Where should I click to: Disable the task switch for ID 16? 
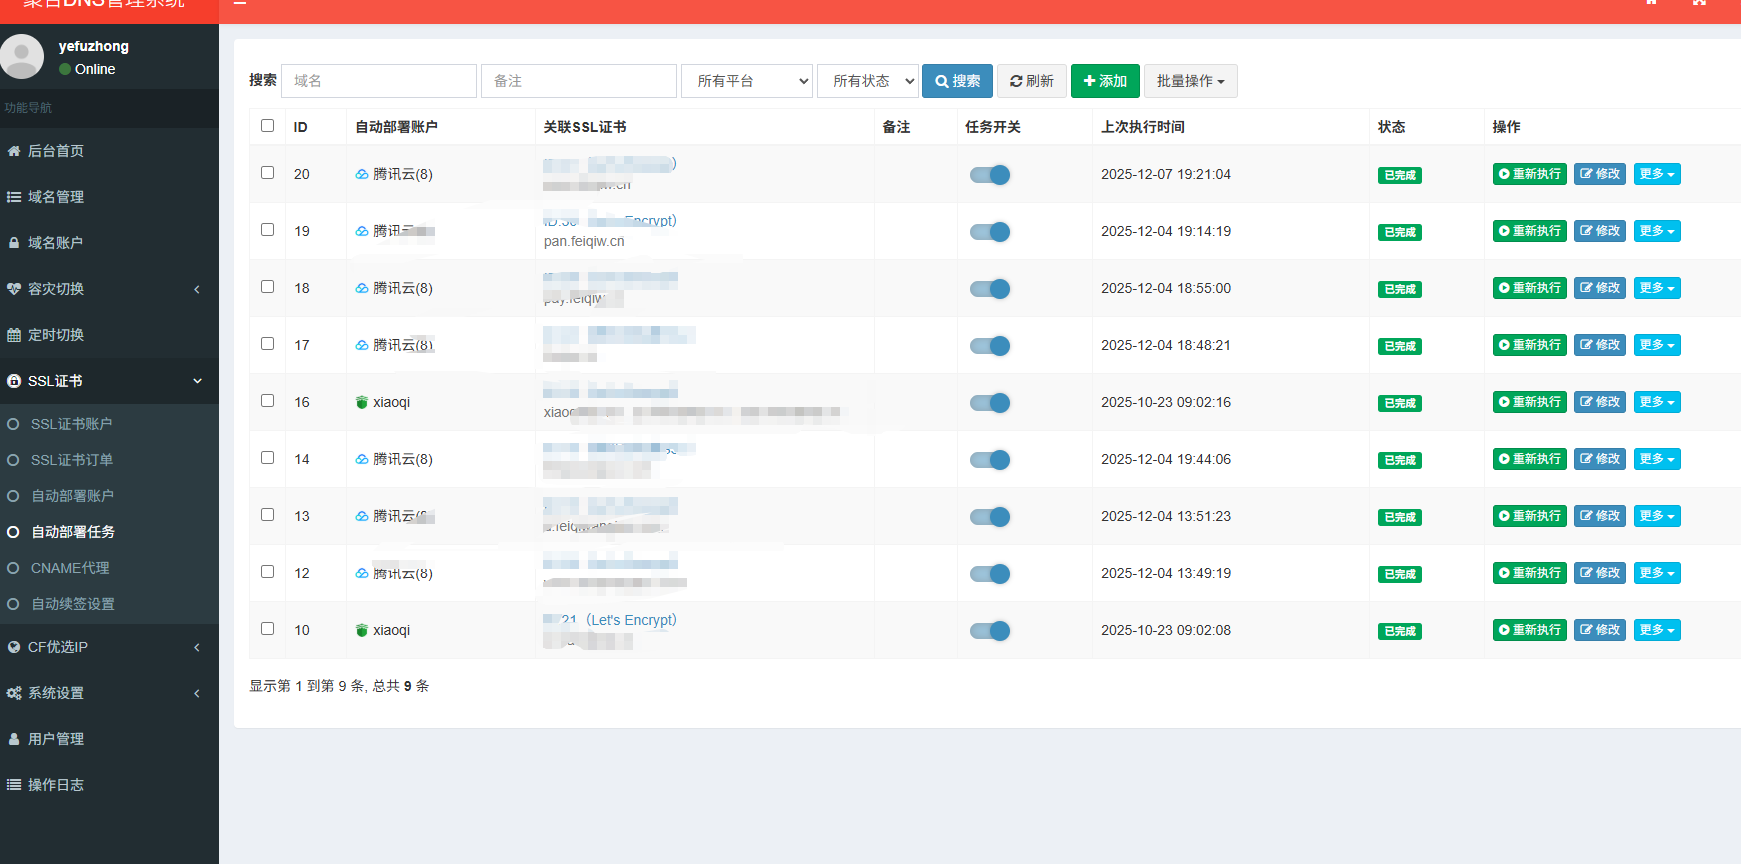point(990,403)
